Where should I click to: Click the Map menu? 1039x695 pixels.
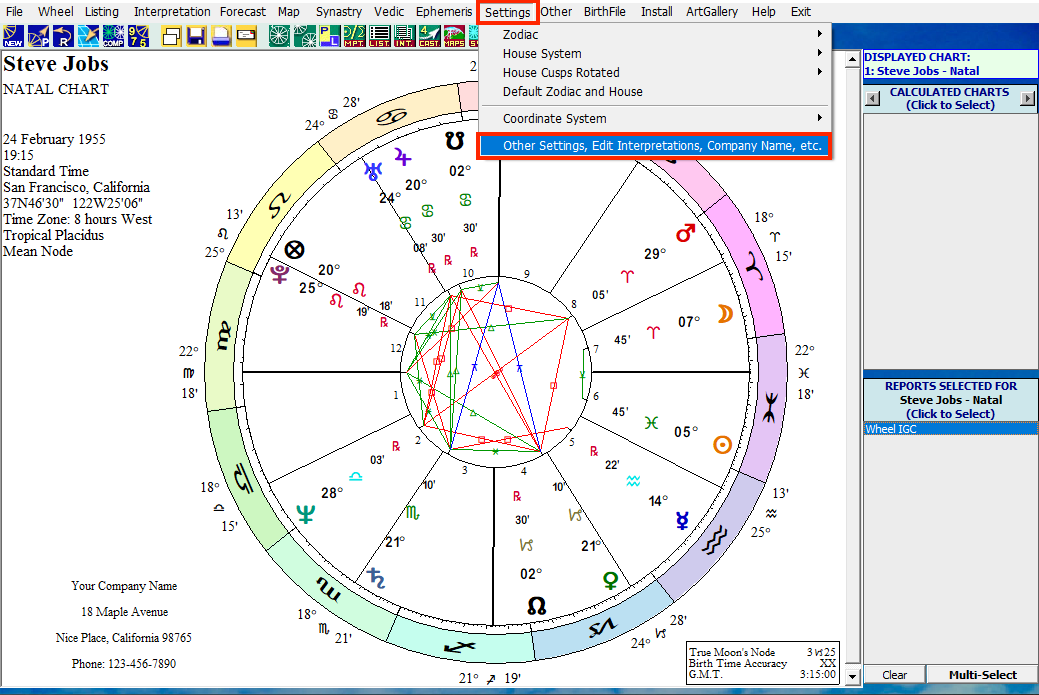coord(288,12)
